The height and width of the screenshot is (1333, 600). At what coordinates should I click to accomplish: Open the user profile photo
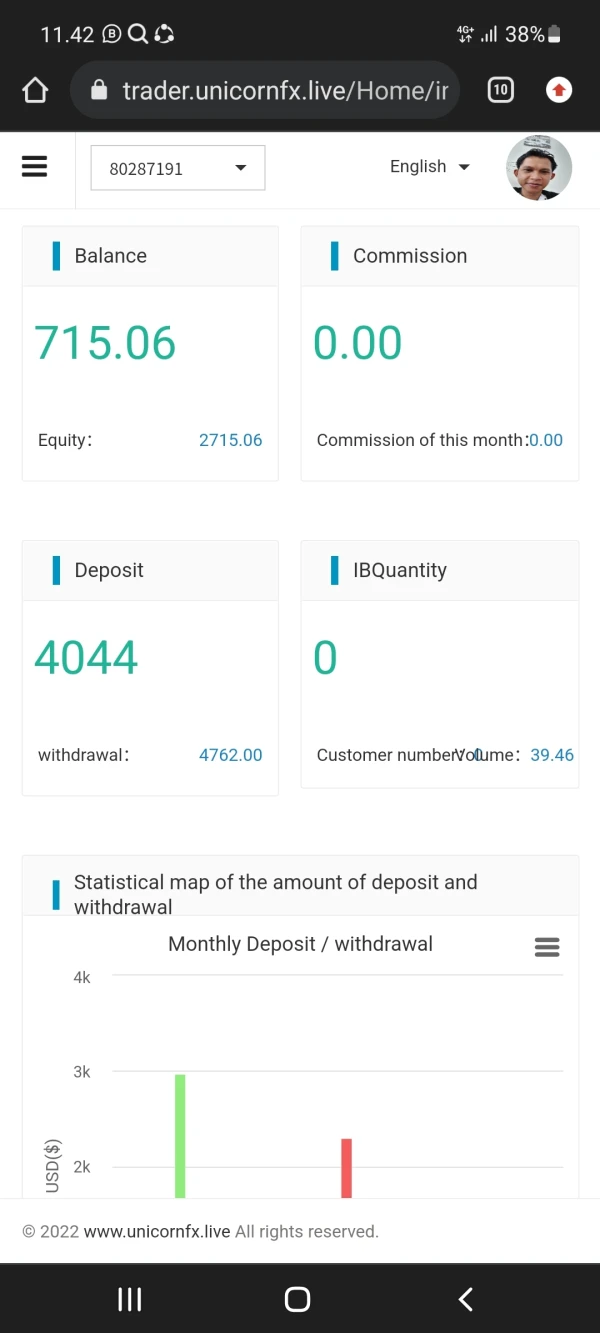click(x=539, y=168)
